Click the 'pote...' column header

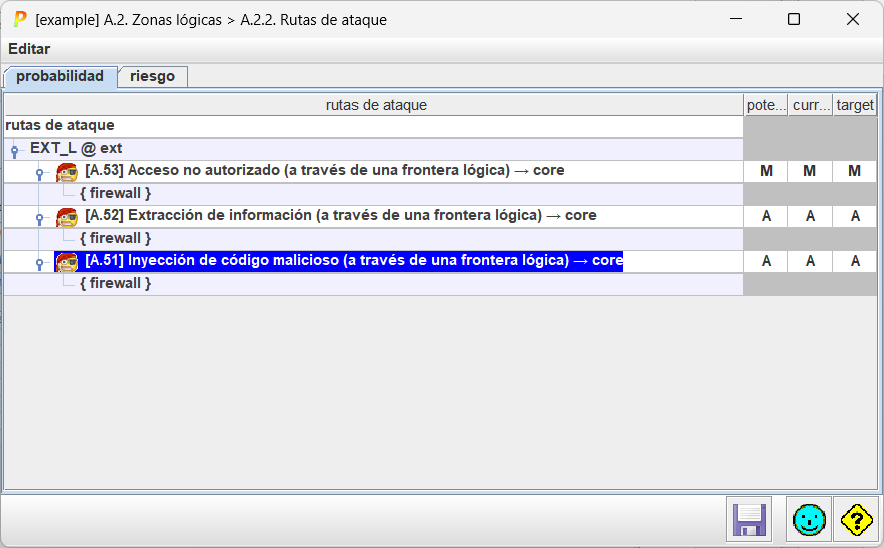pos(766,105)
